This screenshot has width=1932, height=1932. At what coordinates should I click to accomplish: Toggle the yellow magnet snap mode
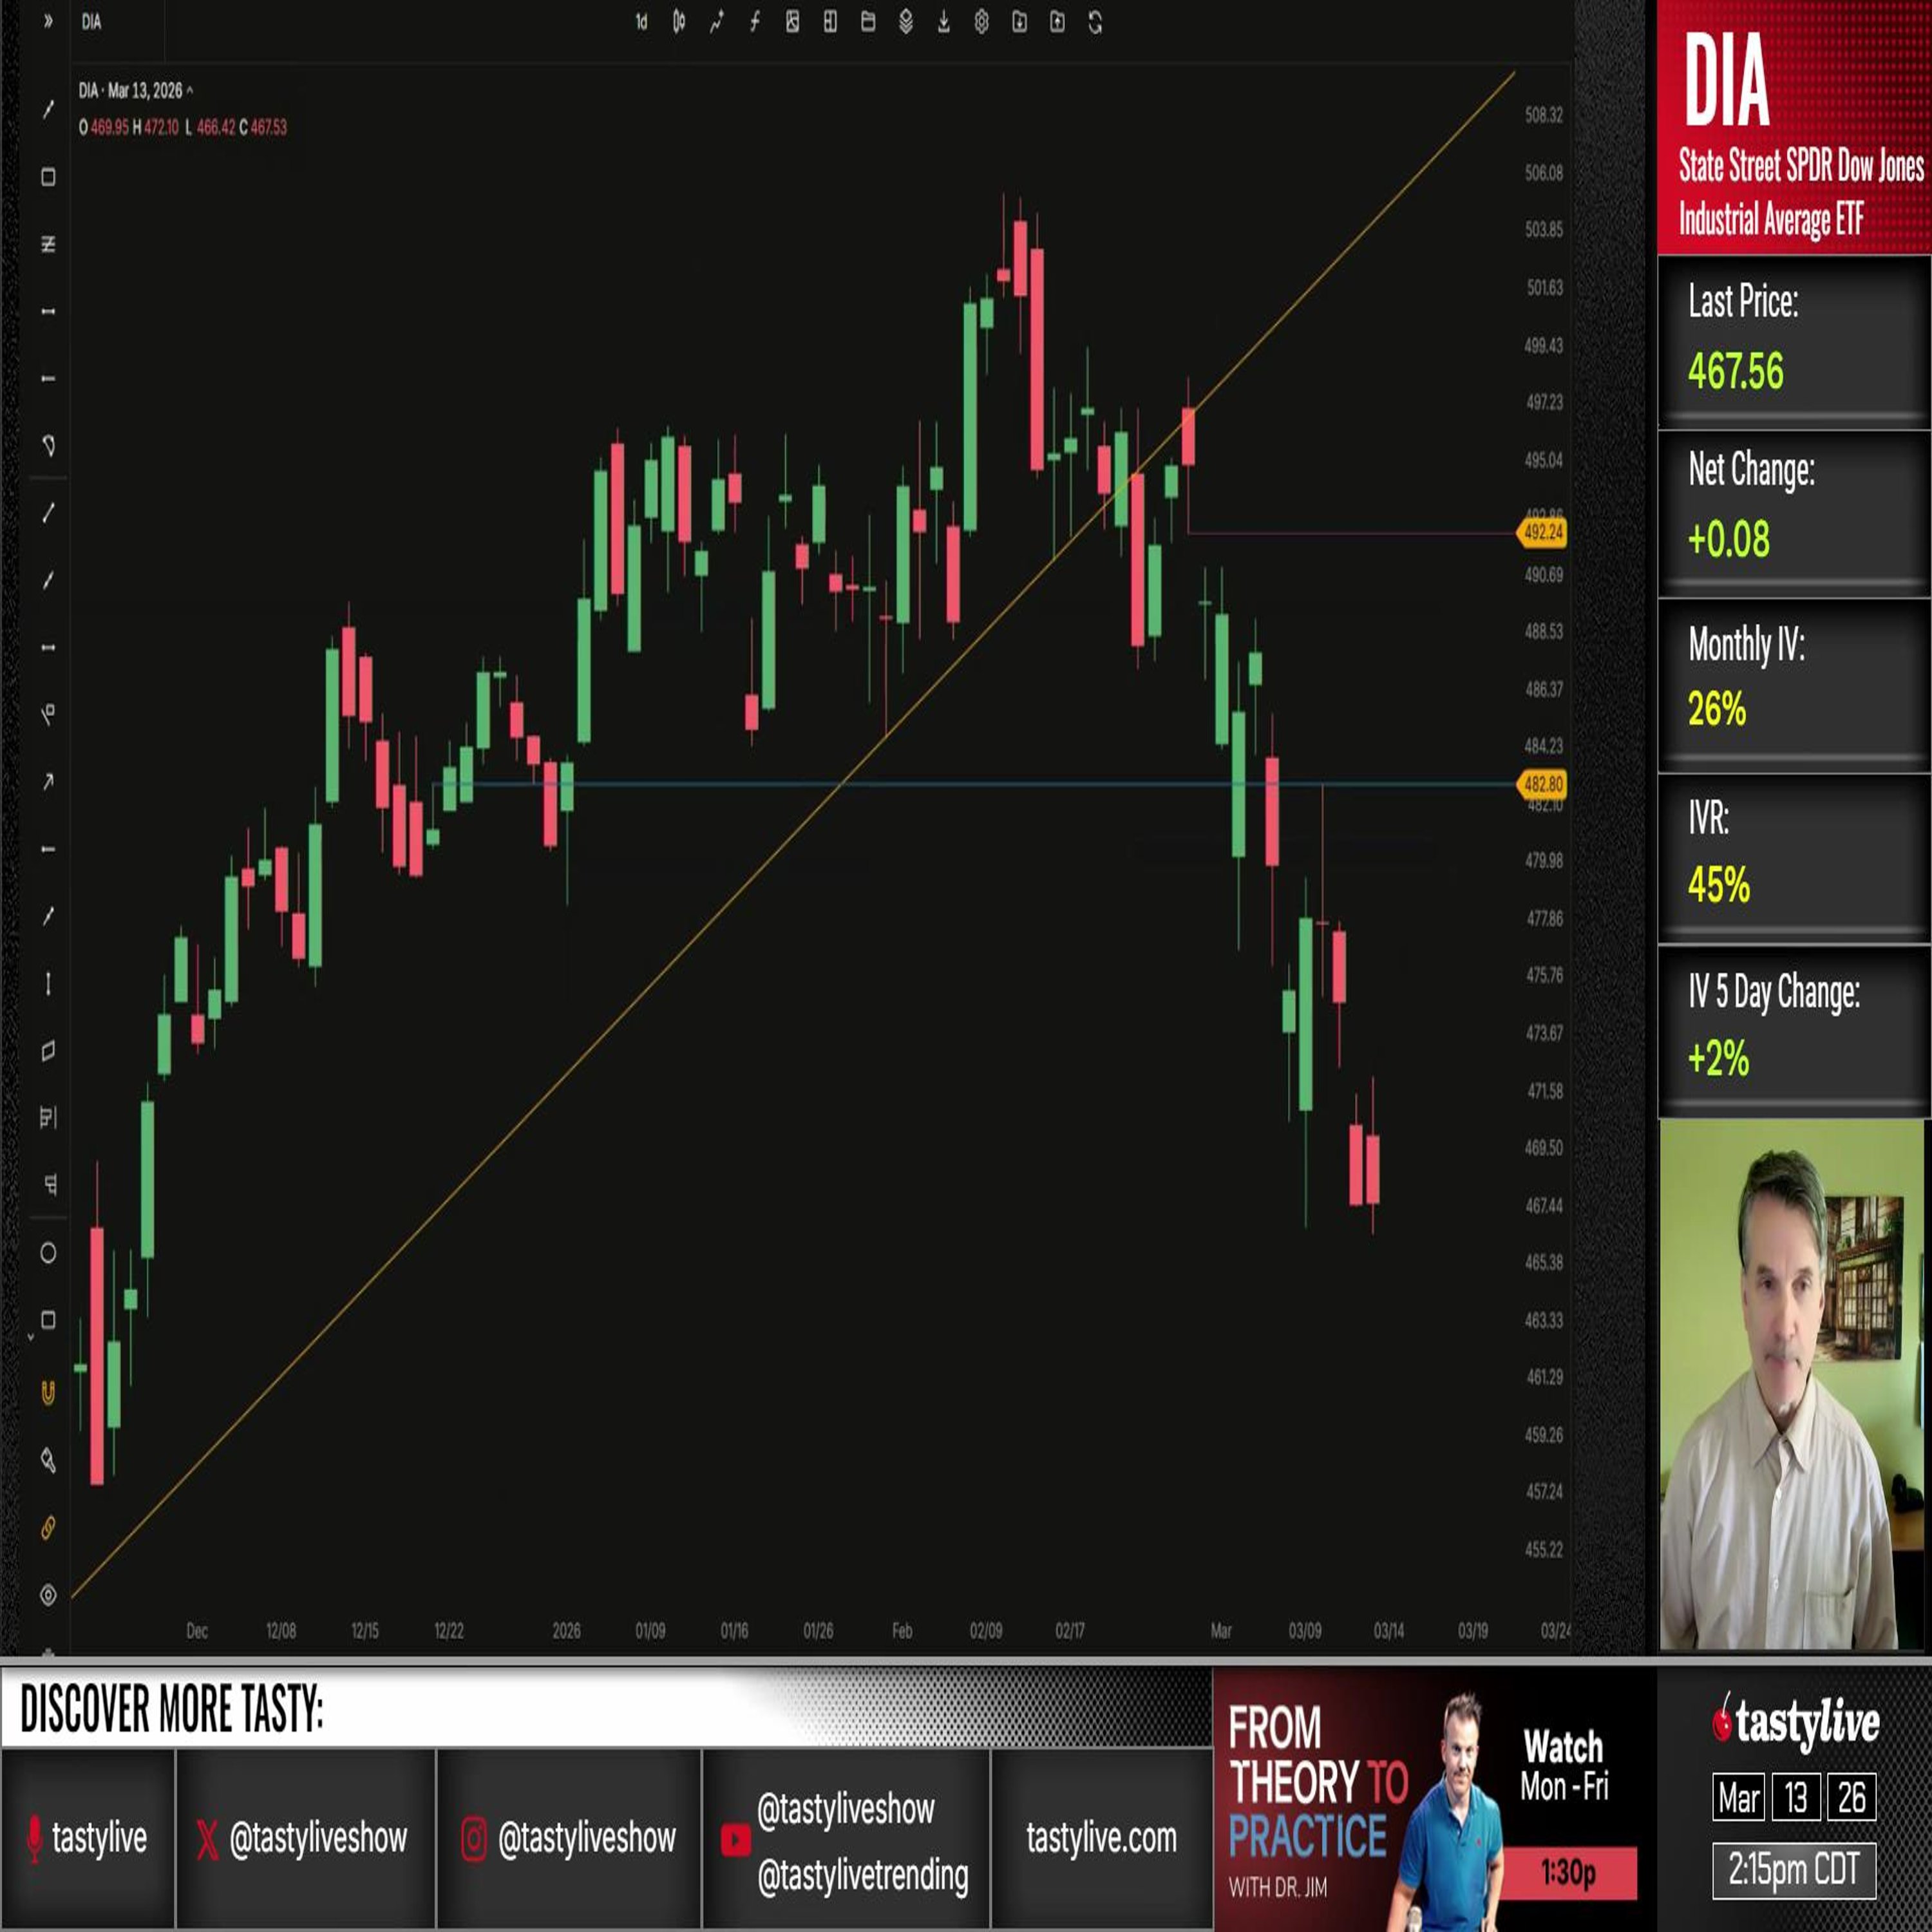[x=47, y=1393]
